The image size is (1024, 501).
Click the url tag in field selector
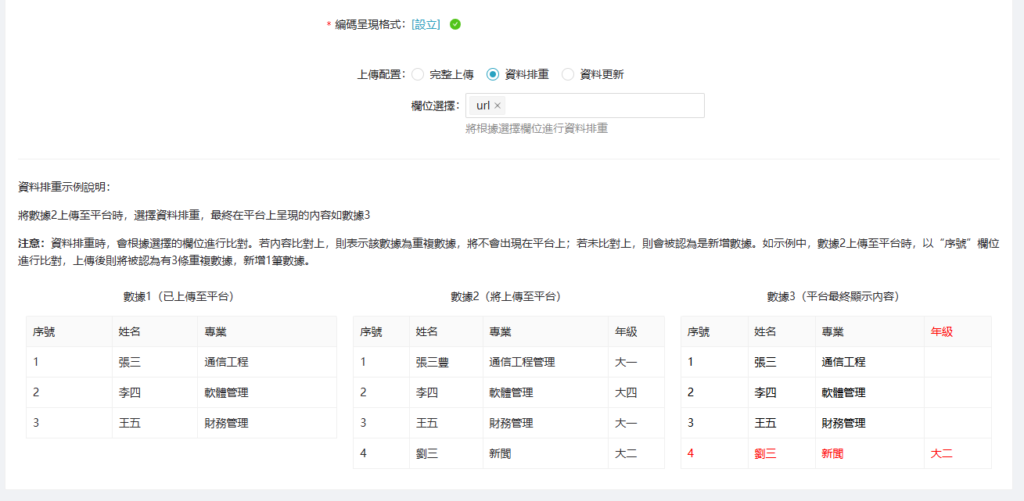tap(483, 106)
